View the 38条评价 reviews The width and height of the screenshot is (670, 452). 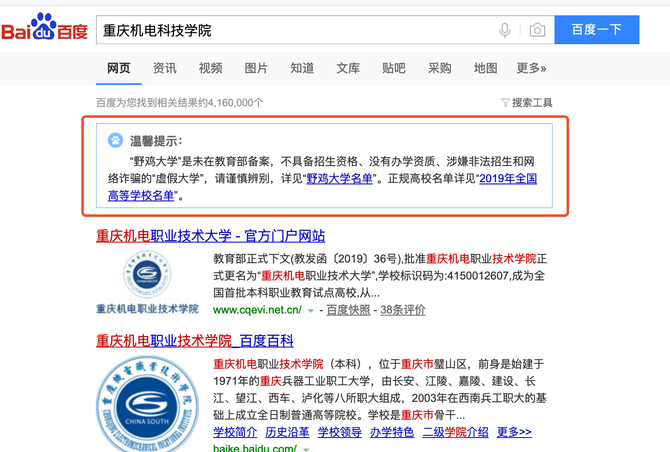[x=403, y=310]
